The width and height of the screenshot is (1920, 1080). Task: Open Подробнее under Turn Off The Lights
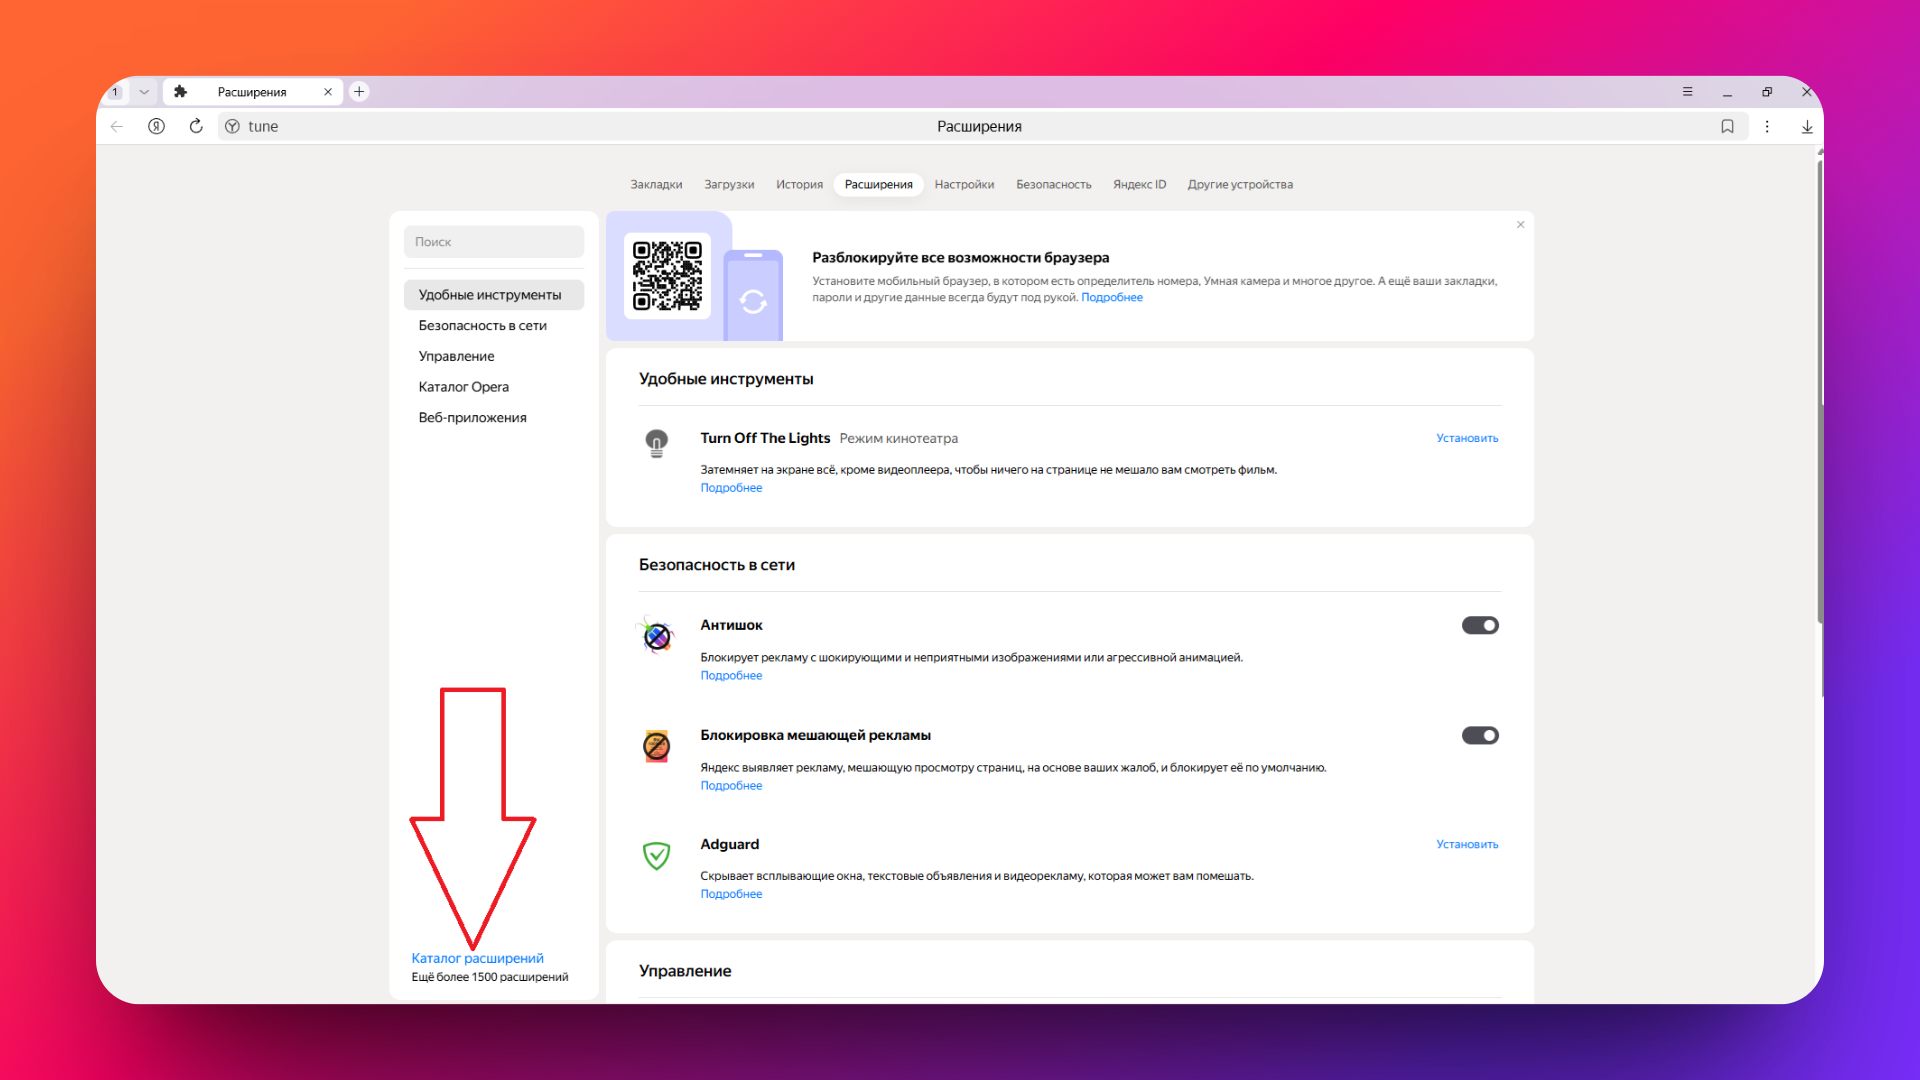(731, 488)
